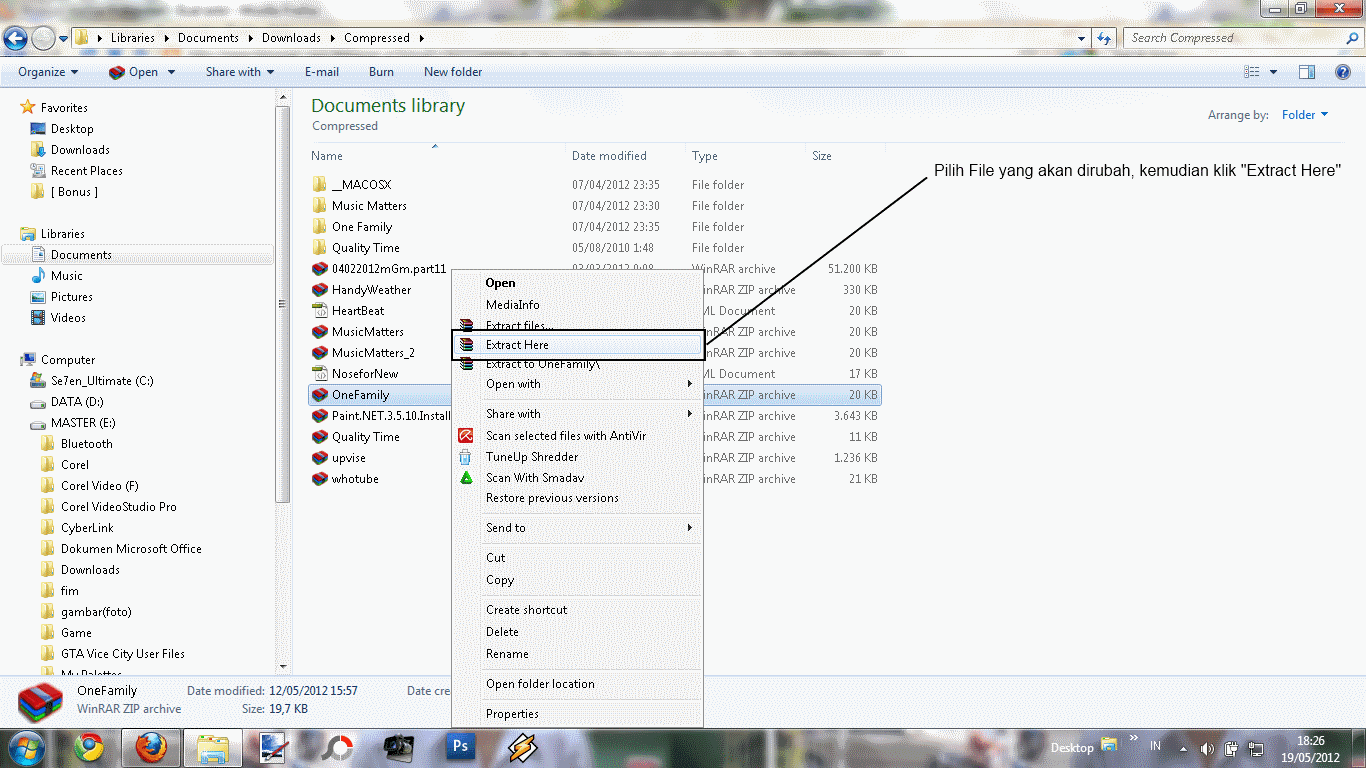
Task: Open the GTA Vice City User Files folder
Action: [122, 654]
